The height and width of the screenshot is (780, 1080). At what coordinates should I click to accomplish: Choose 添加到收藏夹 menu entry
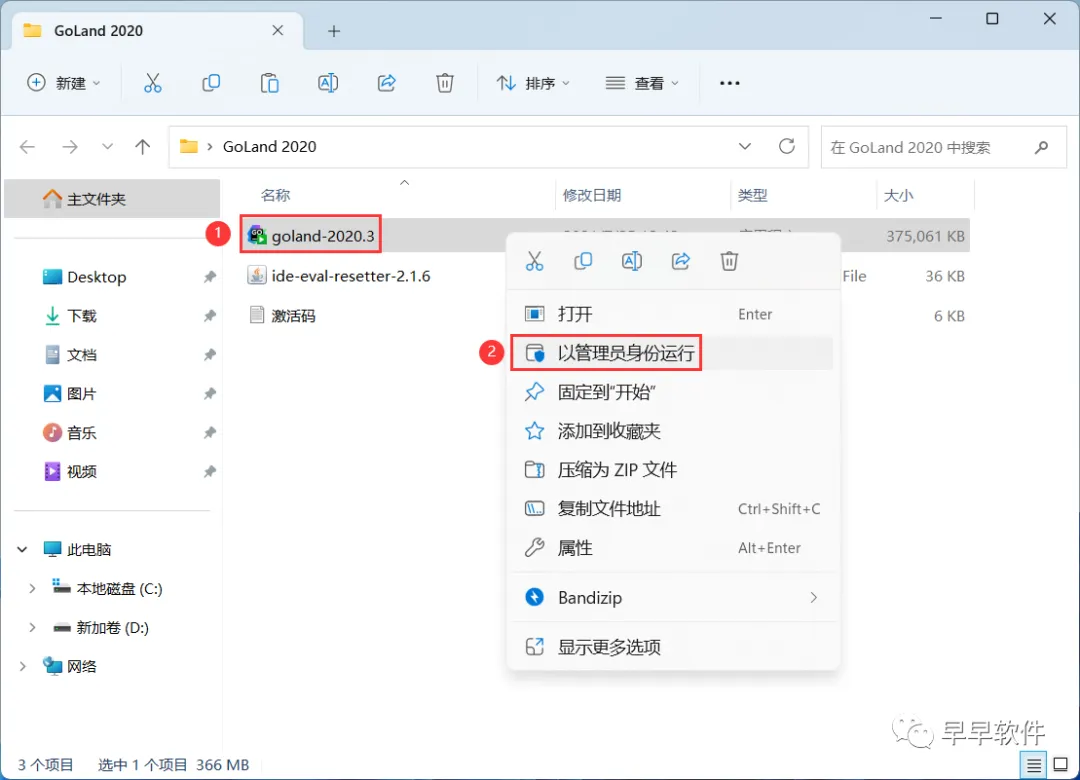[673, 431]
